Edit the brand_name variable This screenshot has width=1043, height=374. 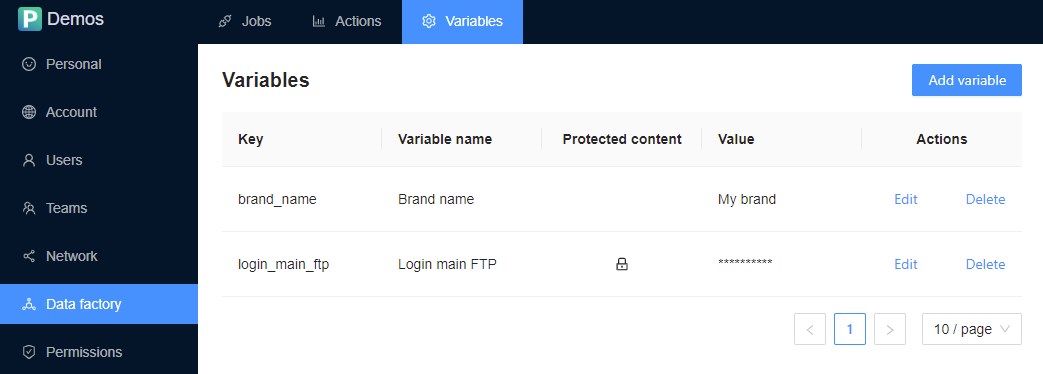tap(905, 199)
